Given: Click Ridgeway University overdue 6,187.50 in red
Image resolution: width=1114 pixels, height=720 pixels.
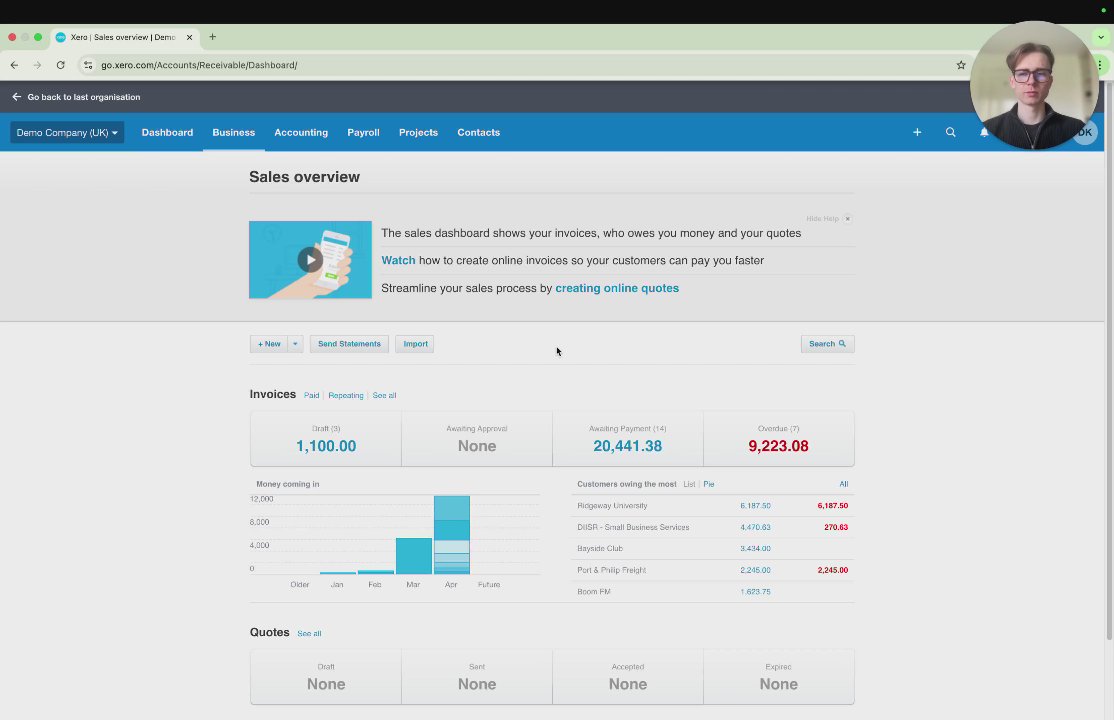Looking at the screenshot, I should point(833,506).
